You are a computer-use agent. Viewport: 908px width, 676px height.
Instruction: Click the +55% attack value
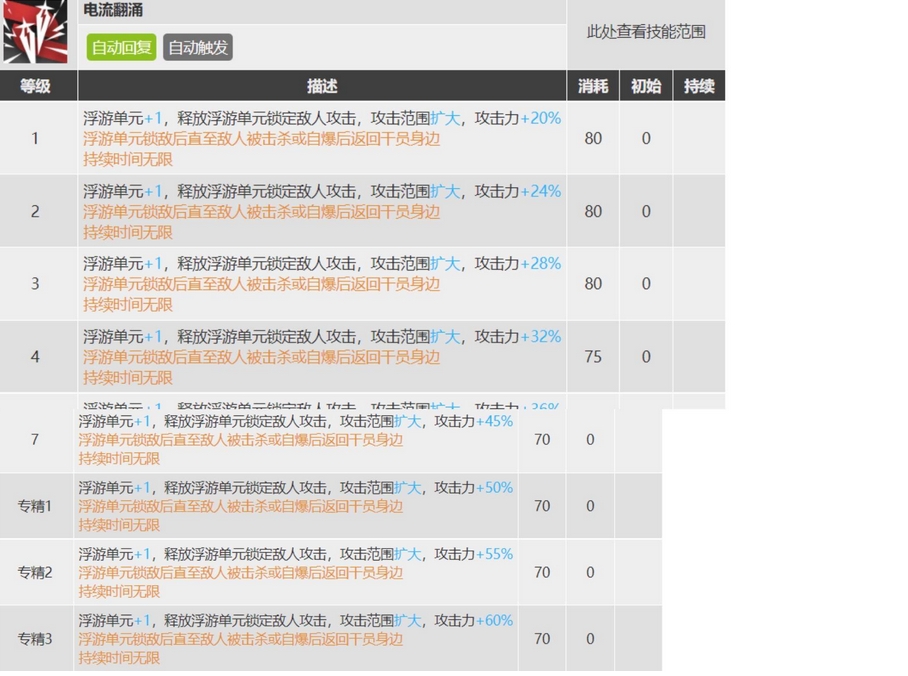494,554
